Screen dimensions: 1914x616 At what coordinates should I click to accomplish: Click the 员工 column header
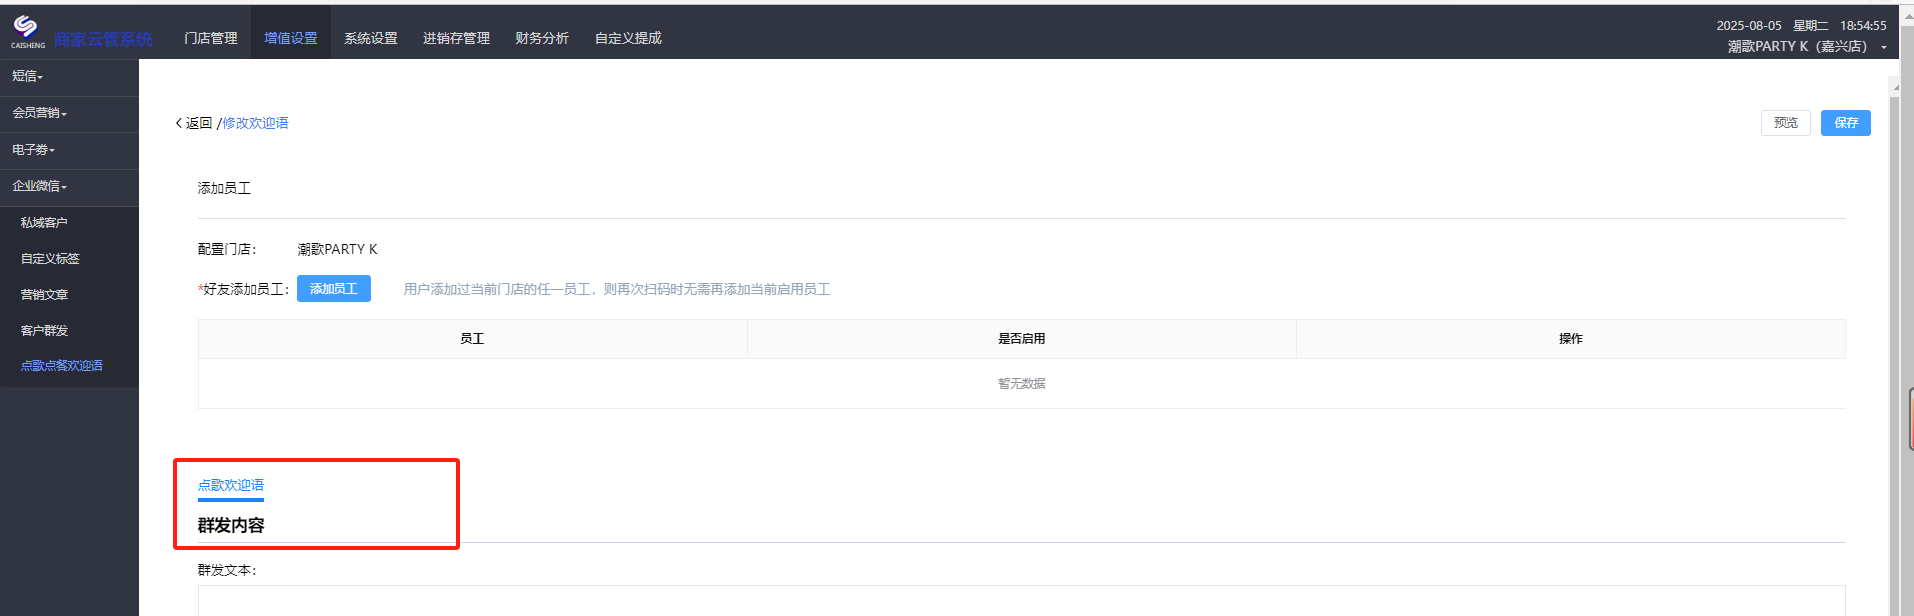tap(472, 339)
